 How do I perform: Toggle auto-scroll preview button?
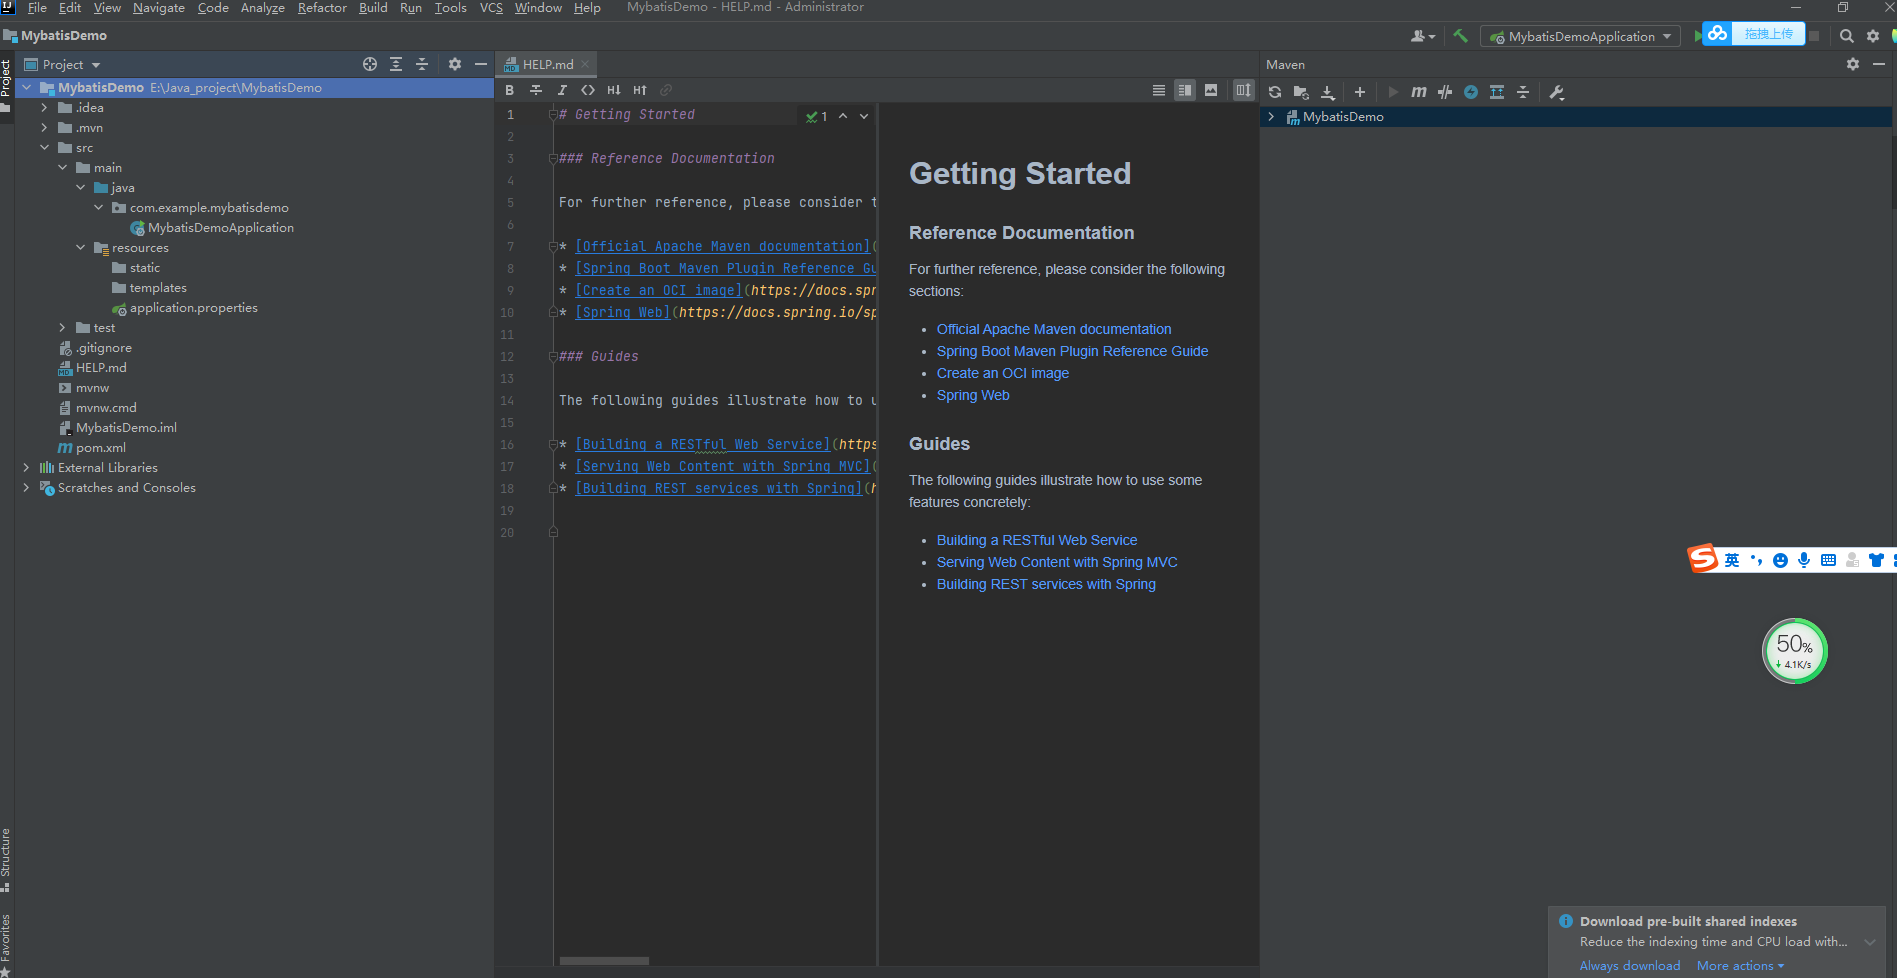pos(1243,90)
